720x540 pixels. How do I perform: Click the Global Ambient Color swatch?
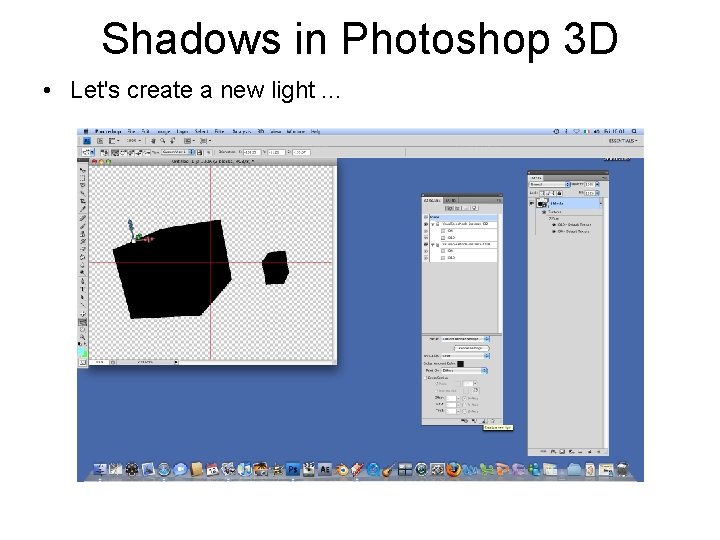(461, 363)
